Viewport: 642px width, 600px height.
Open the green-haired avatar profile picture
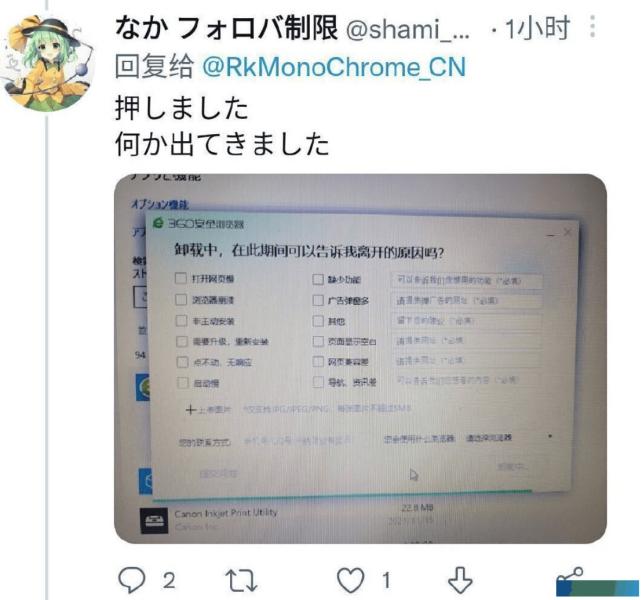46,63
